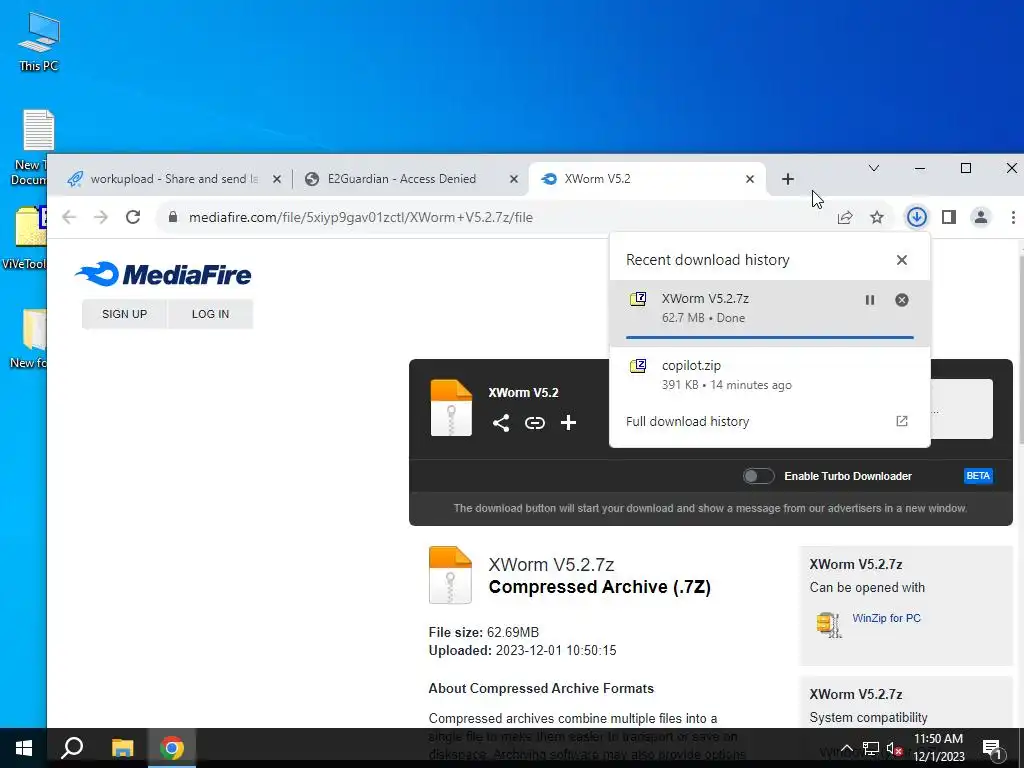
Task: Click the New folder desktop icon
Action: click(x=28, y=339)
